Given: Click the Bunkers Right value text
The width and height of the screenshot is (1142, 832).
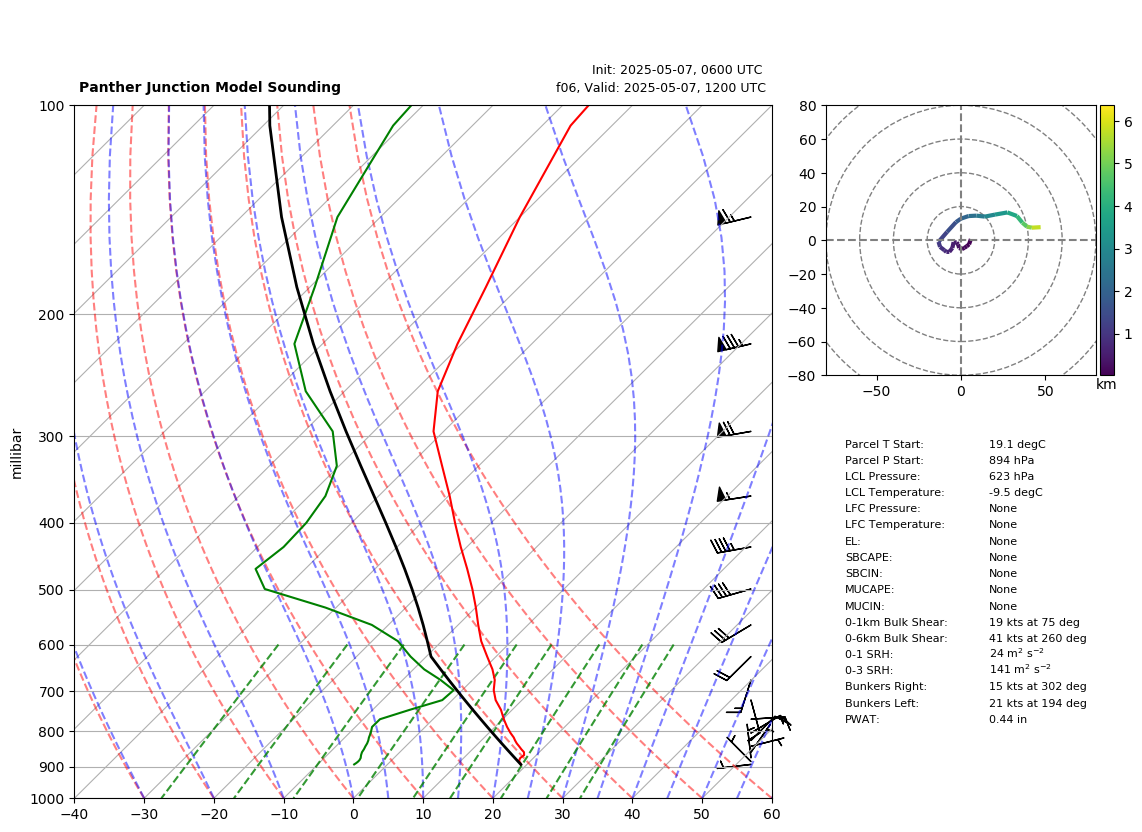Looking at the screenshot, I should (1037, 686).
